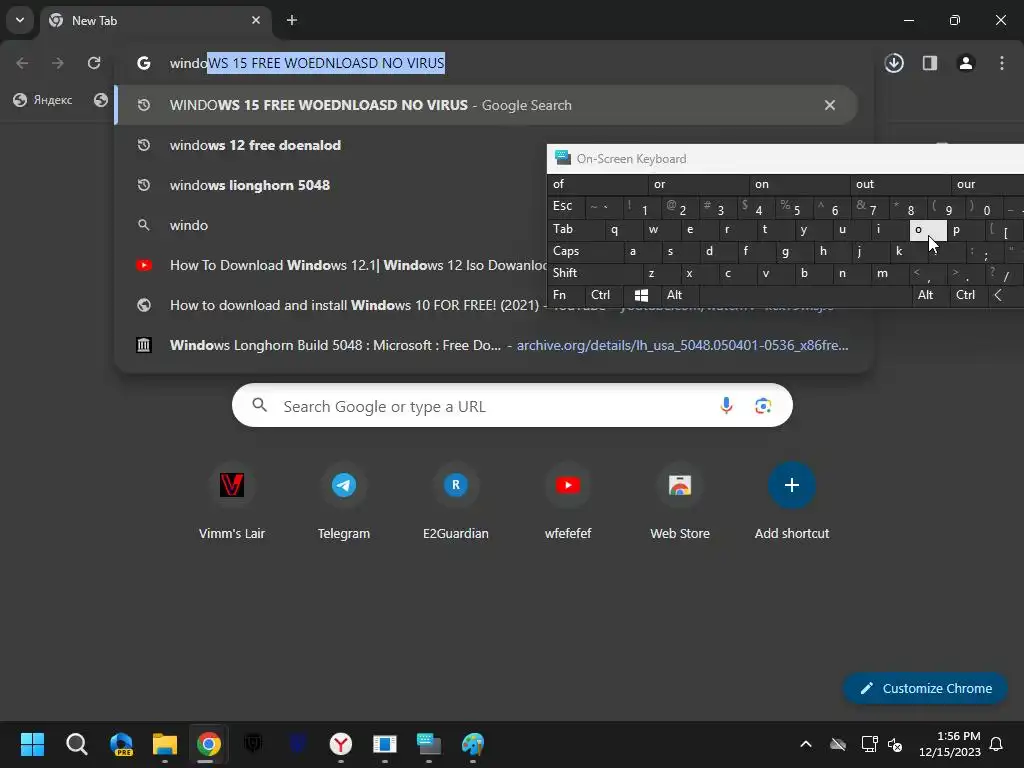The width and height of the screenshot is (1024, 768).
Task: Open On-Screen Keyboard taskbar icon
Action: click(x=428, y=744)
